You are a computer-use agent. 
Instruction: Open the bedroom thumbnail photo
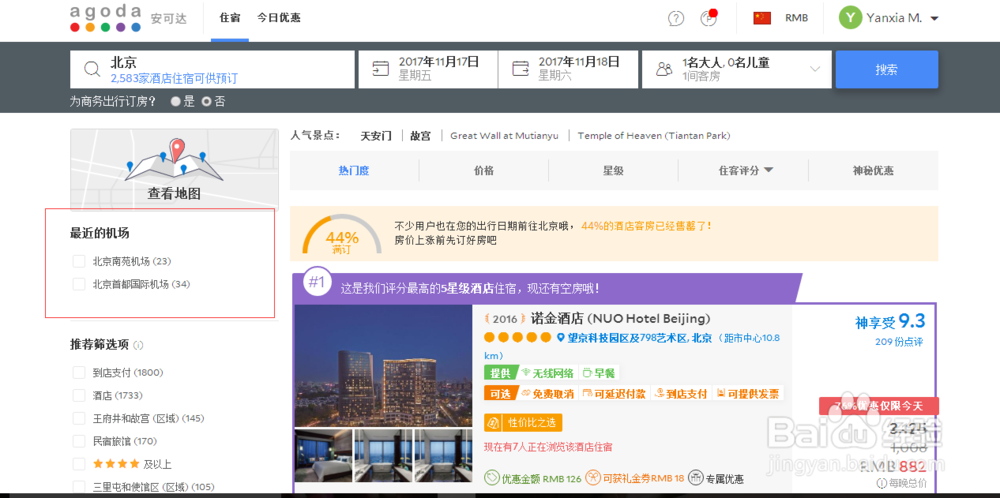tap(323, 455)
